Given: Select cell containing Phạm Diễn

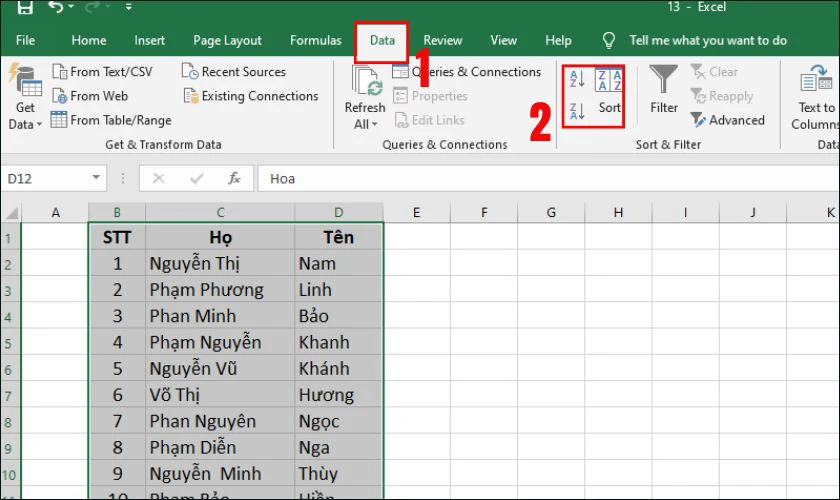Looking at the screenshot, I should 220,447.
